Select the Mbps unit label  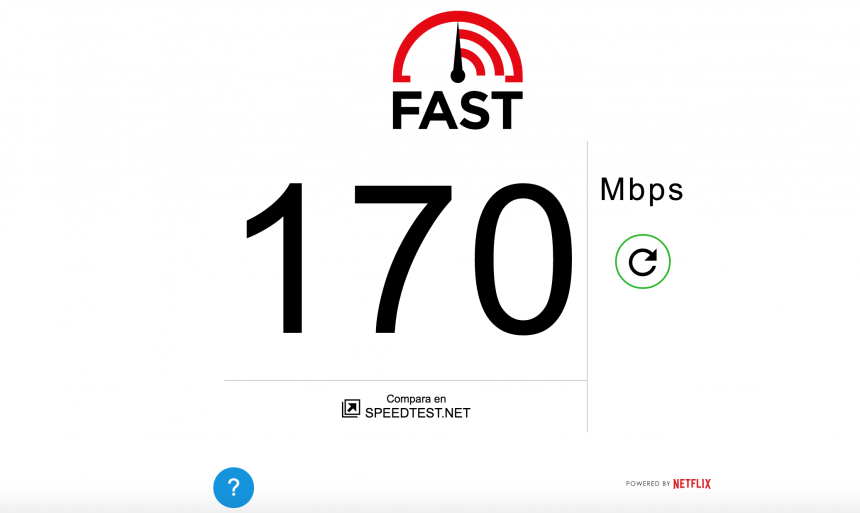[x=642, y=190]
